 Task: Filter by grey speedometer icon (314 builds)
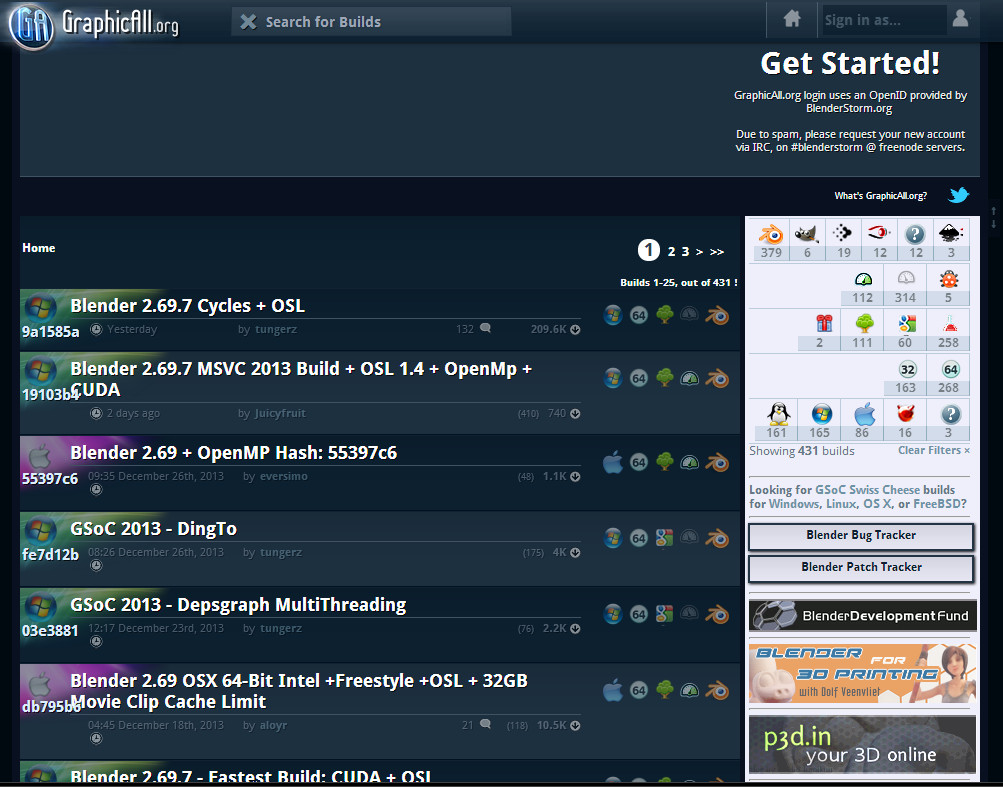906,278
